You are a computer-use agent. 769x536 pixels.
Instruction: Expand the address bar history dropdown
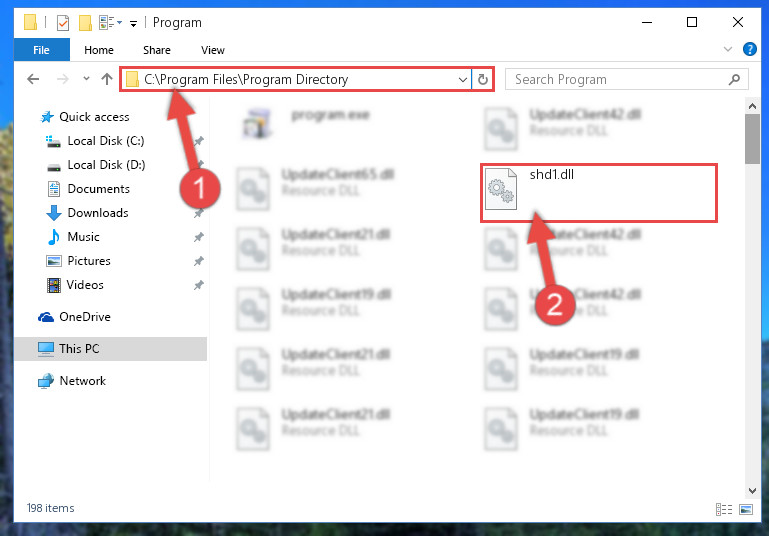coord(462,79)
